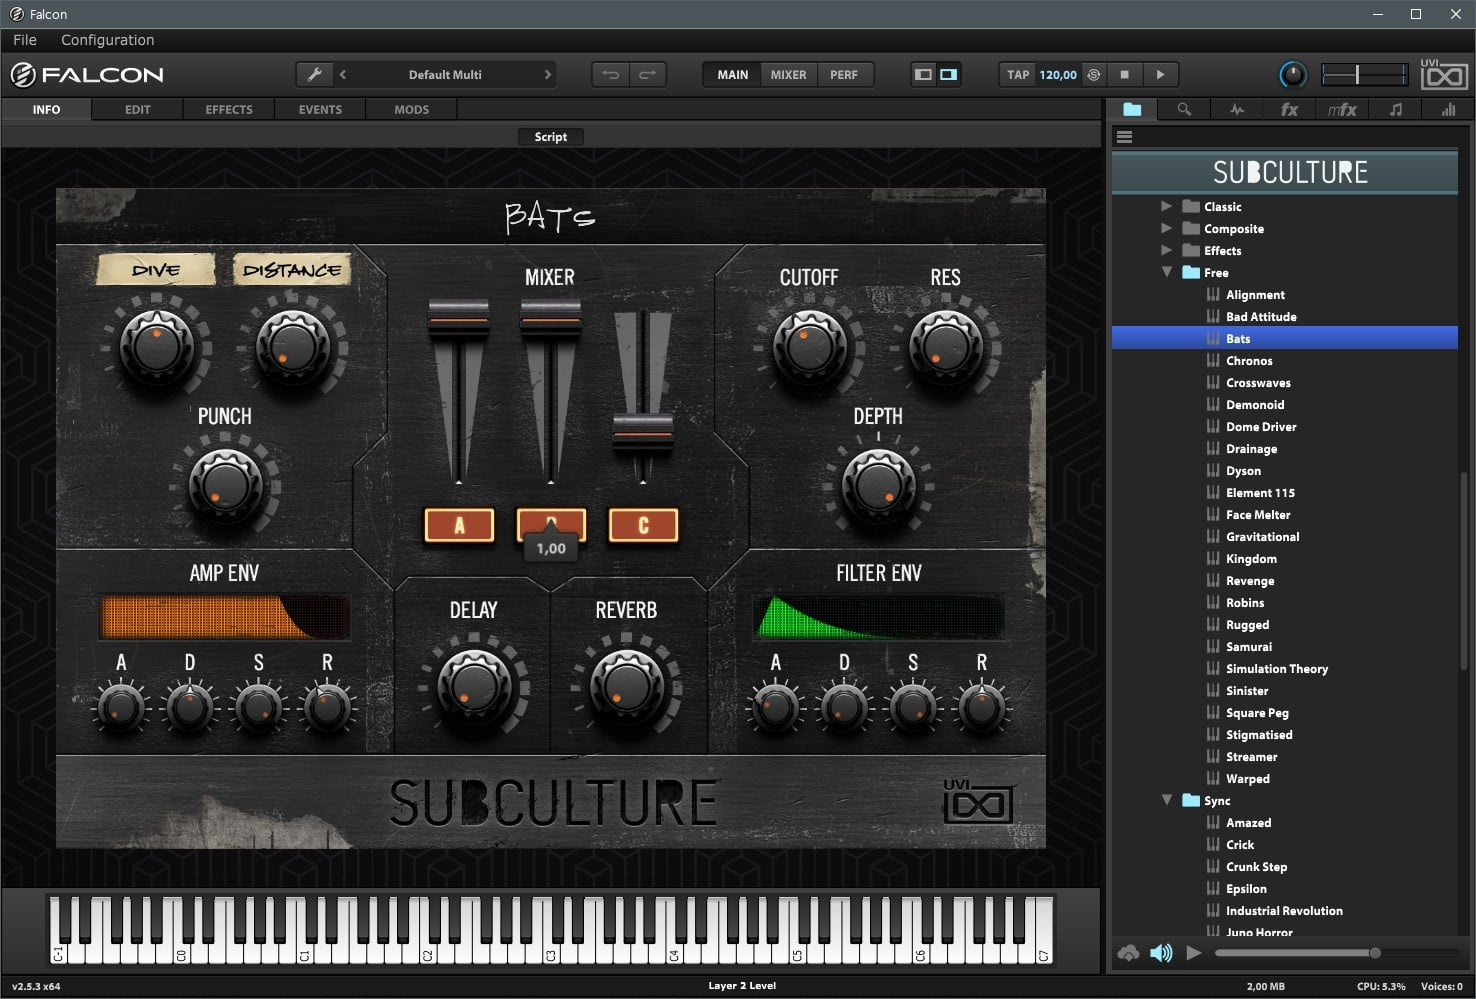
Task: Stop transport playback
Action: pos(1124,75)
